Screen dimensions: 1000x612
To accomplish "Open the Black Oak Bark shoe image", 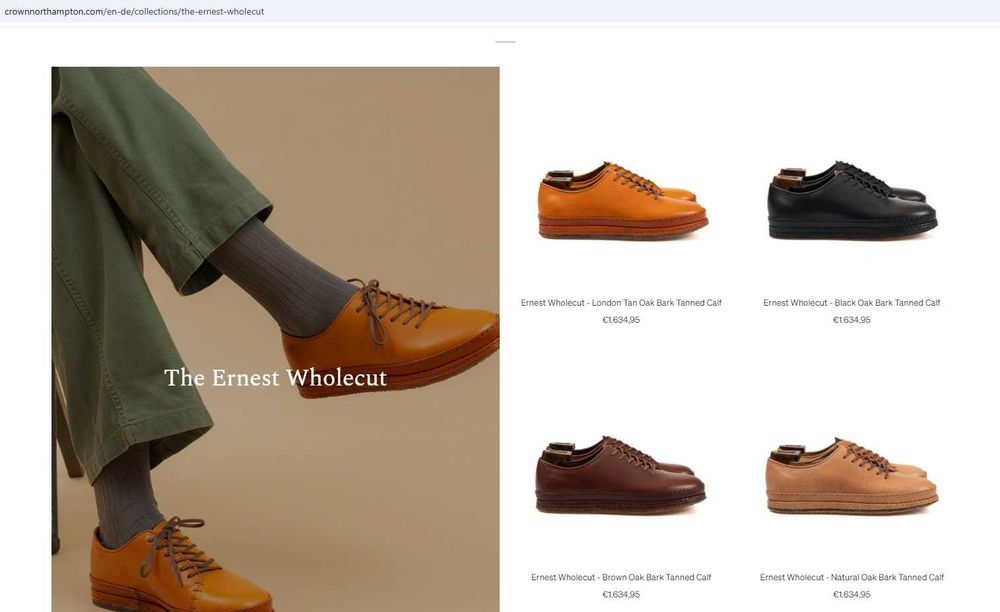I will (x=852, y=201).
